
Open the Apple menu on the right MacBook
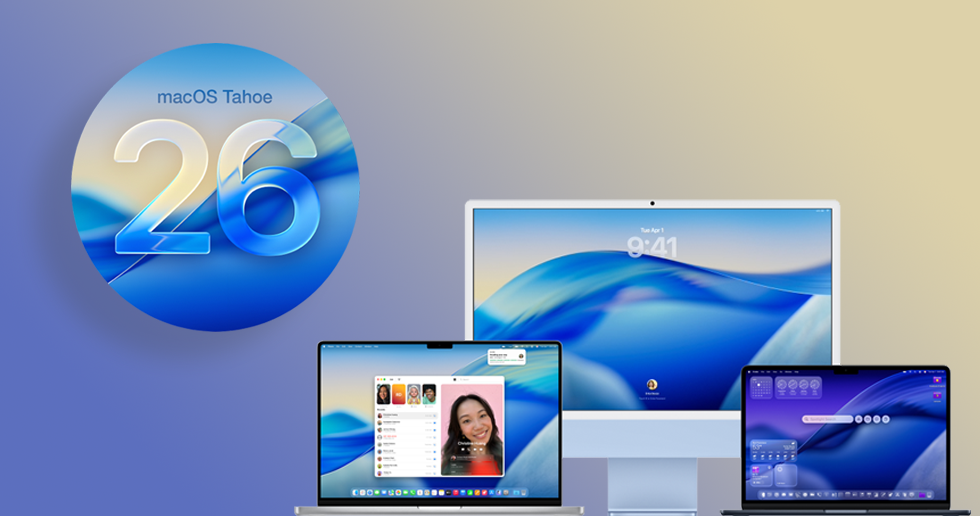749,372
